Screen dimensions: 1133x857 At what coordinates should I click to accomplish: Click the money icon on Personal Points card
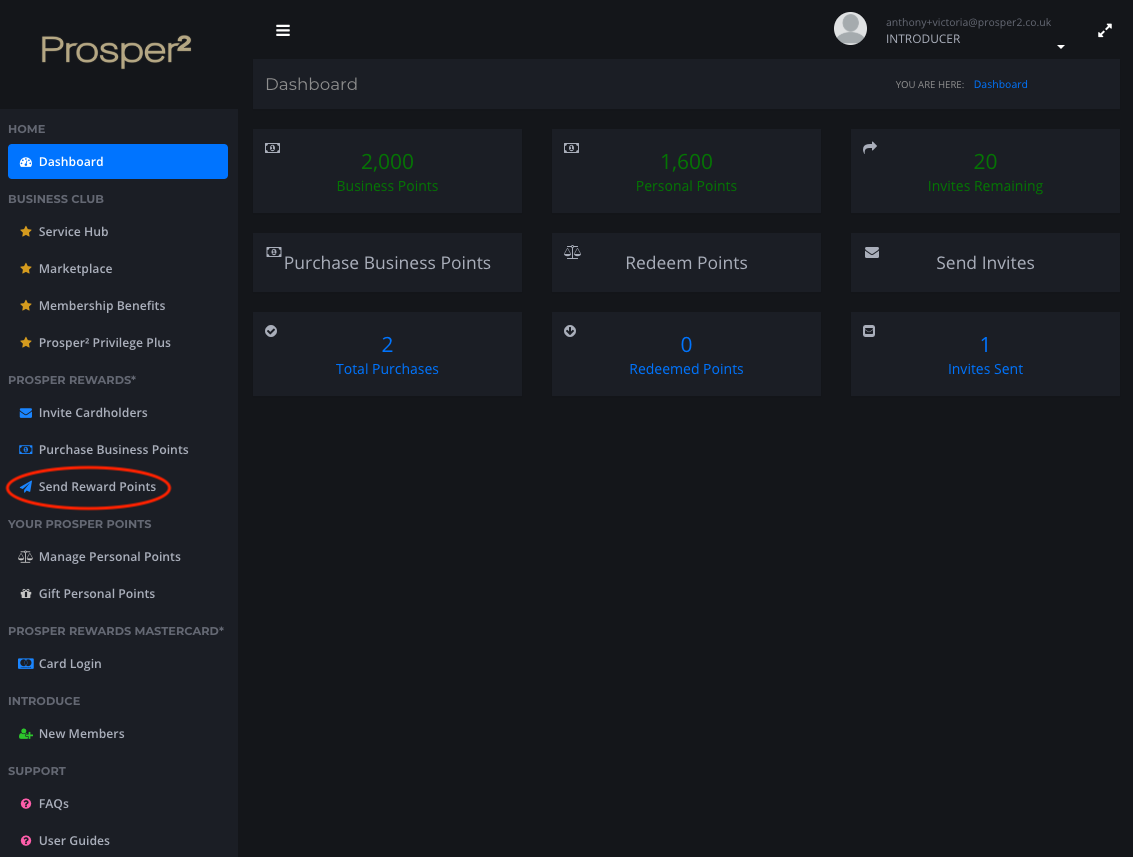(x=572, y=148)
